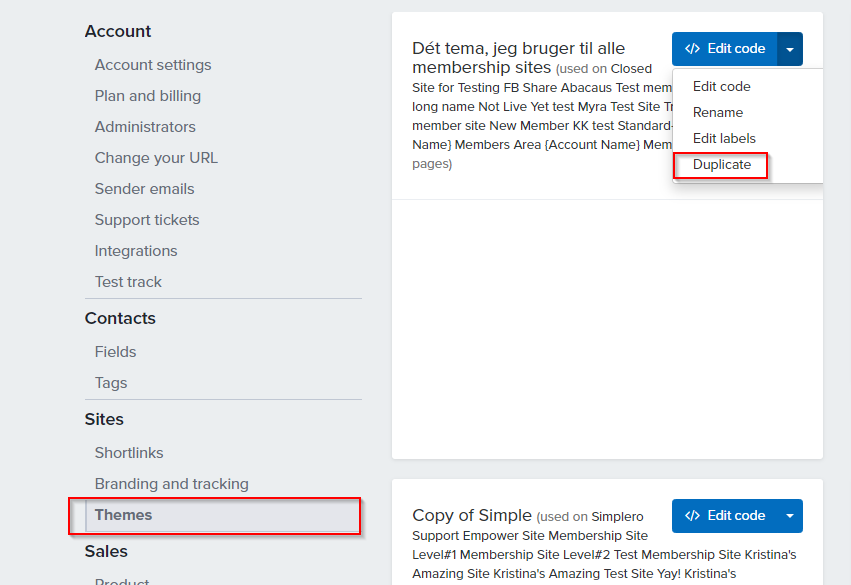Click the Edit code button for Dét tema
851x585 pixels.
[x=725, y=49]
